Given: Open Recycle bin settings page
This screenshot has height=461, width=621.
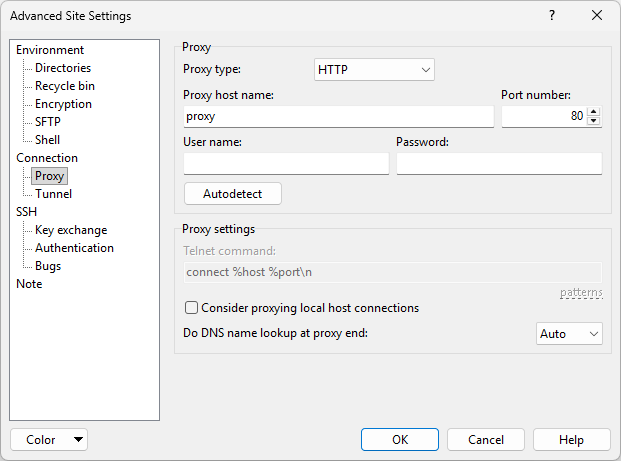Looking at the screenshot, I should 65,86.
